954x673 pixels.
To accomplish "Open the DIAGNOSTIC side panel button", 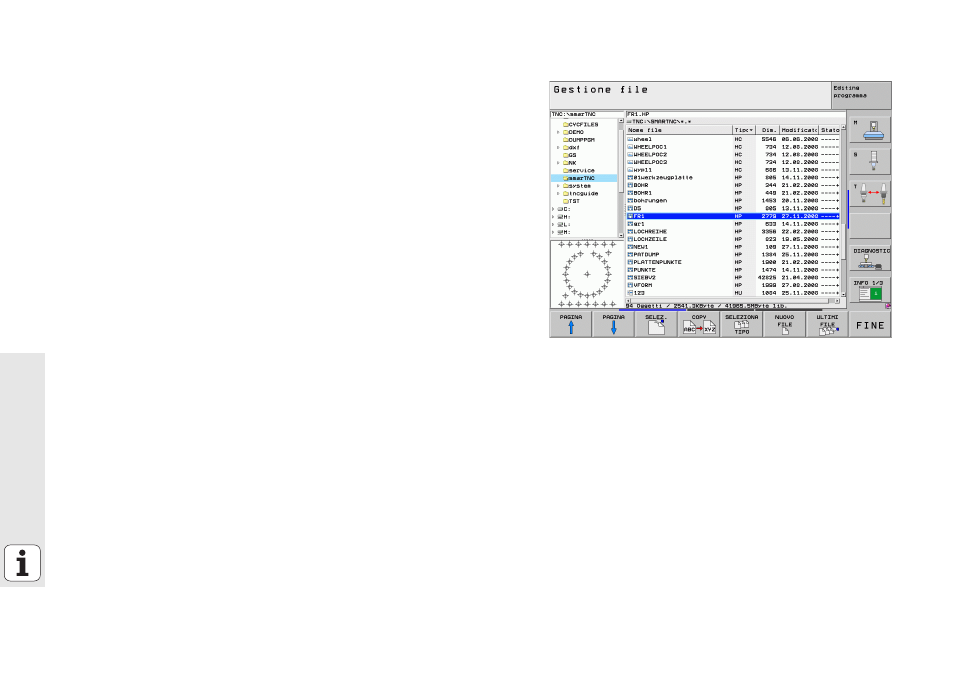I will pos(870,258).
